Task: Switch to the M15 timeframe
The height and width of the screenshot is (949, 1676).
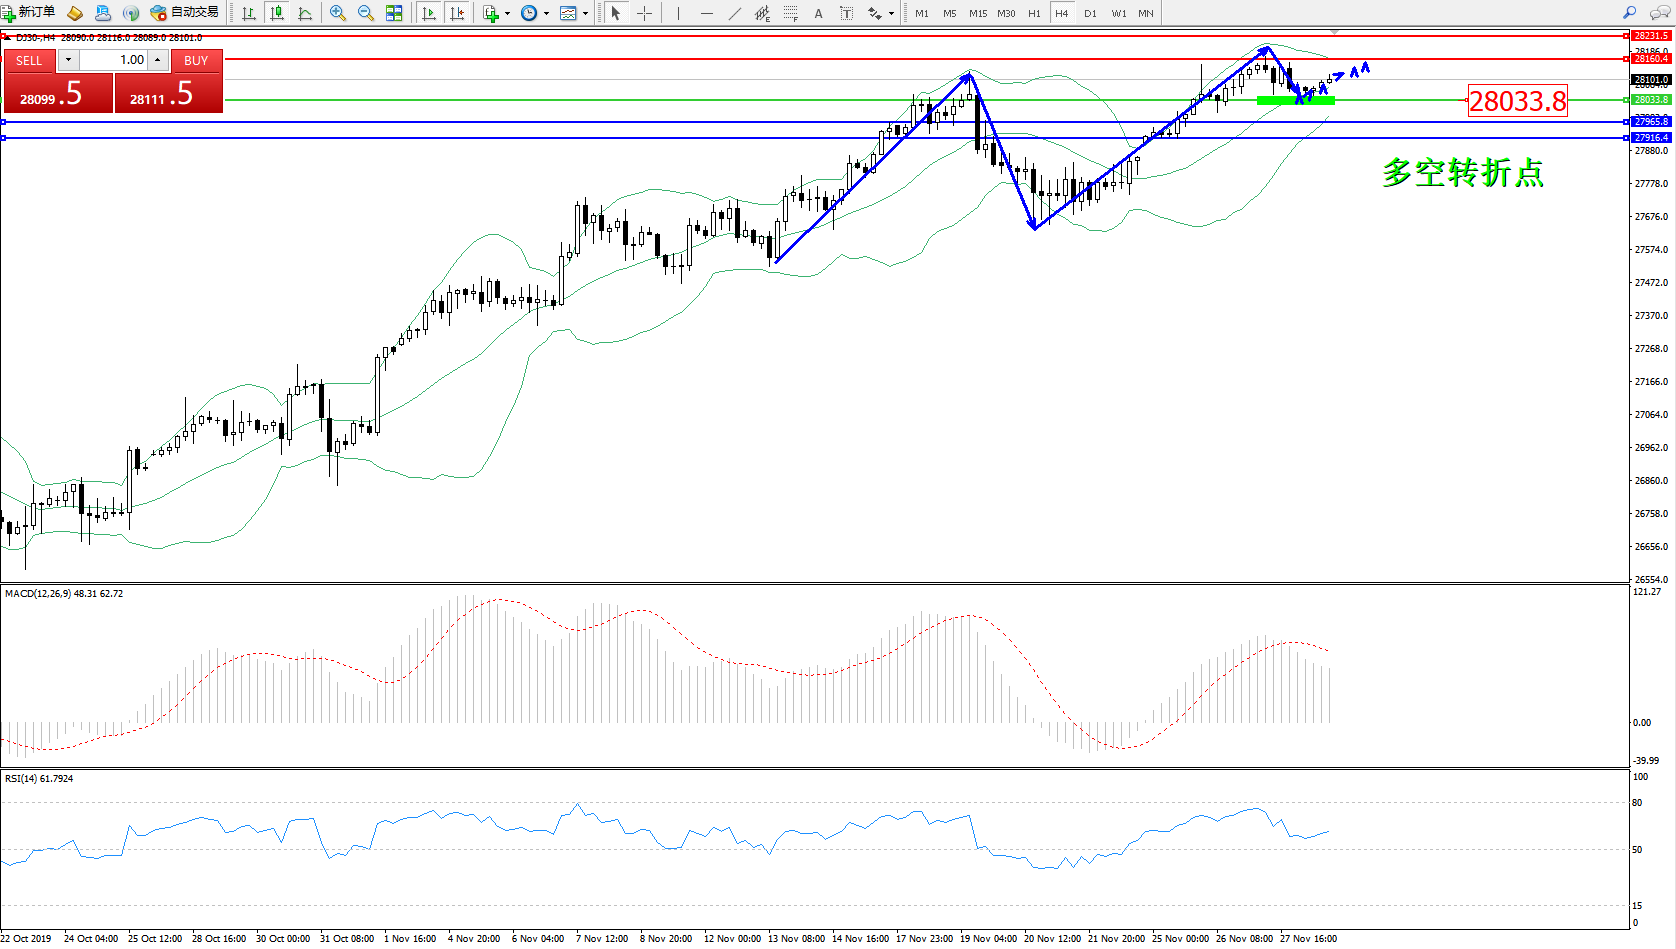Action: [x=977, y=13]
